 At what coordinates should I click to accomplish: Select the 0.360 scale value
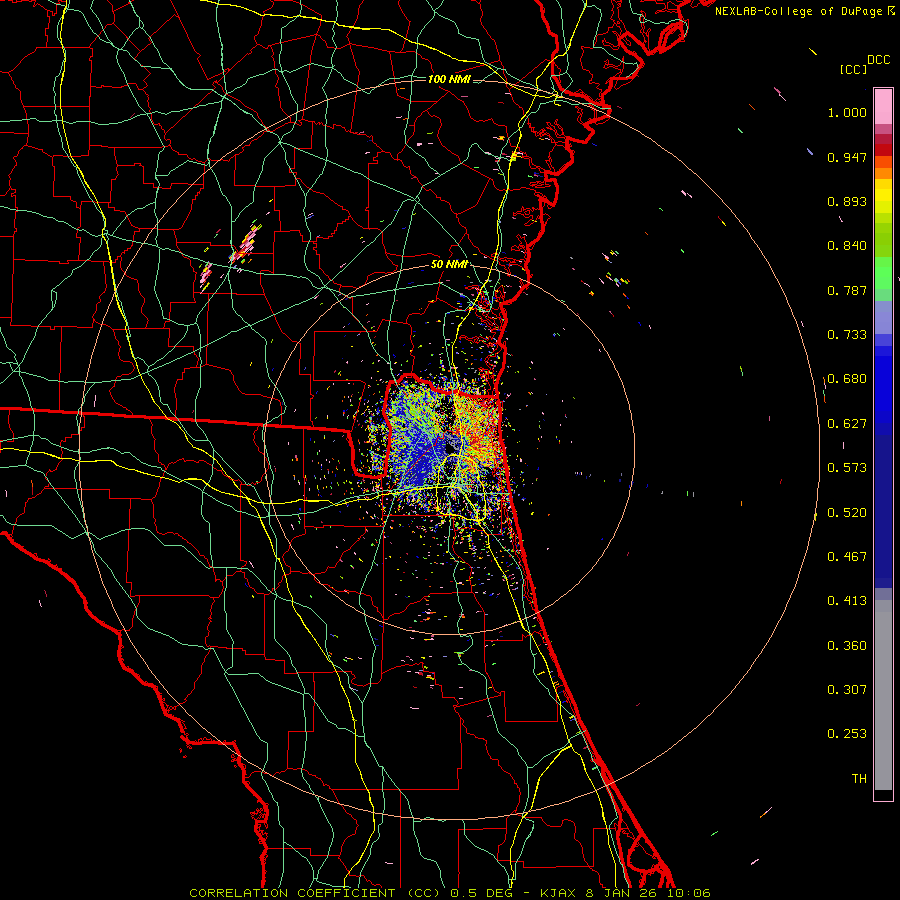tap(847, 646)
